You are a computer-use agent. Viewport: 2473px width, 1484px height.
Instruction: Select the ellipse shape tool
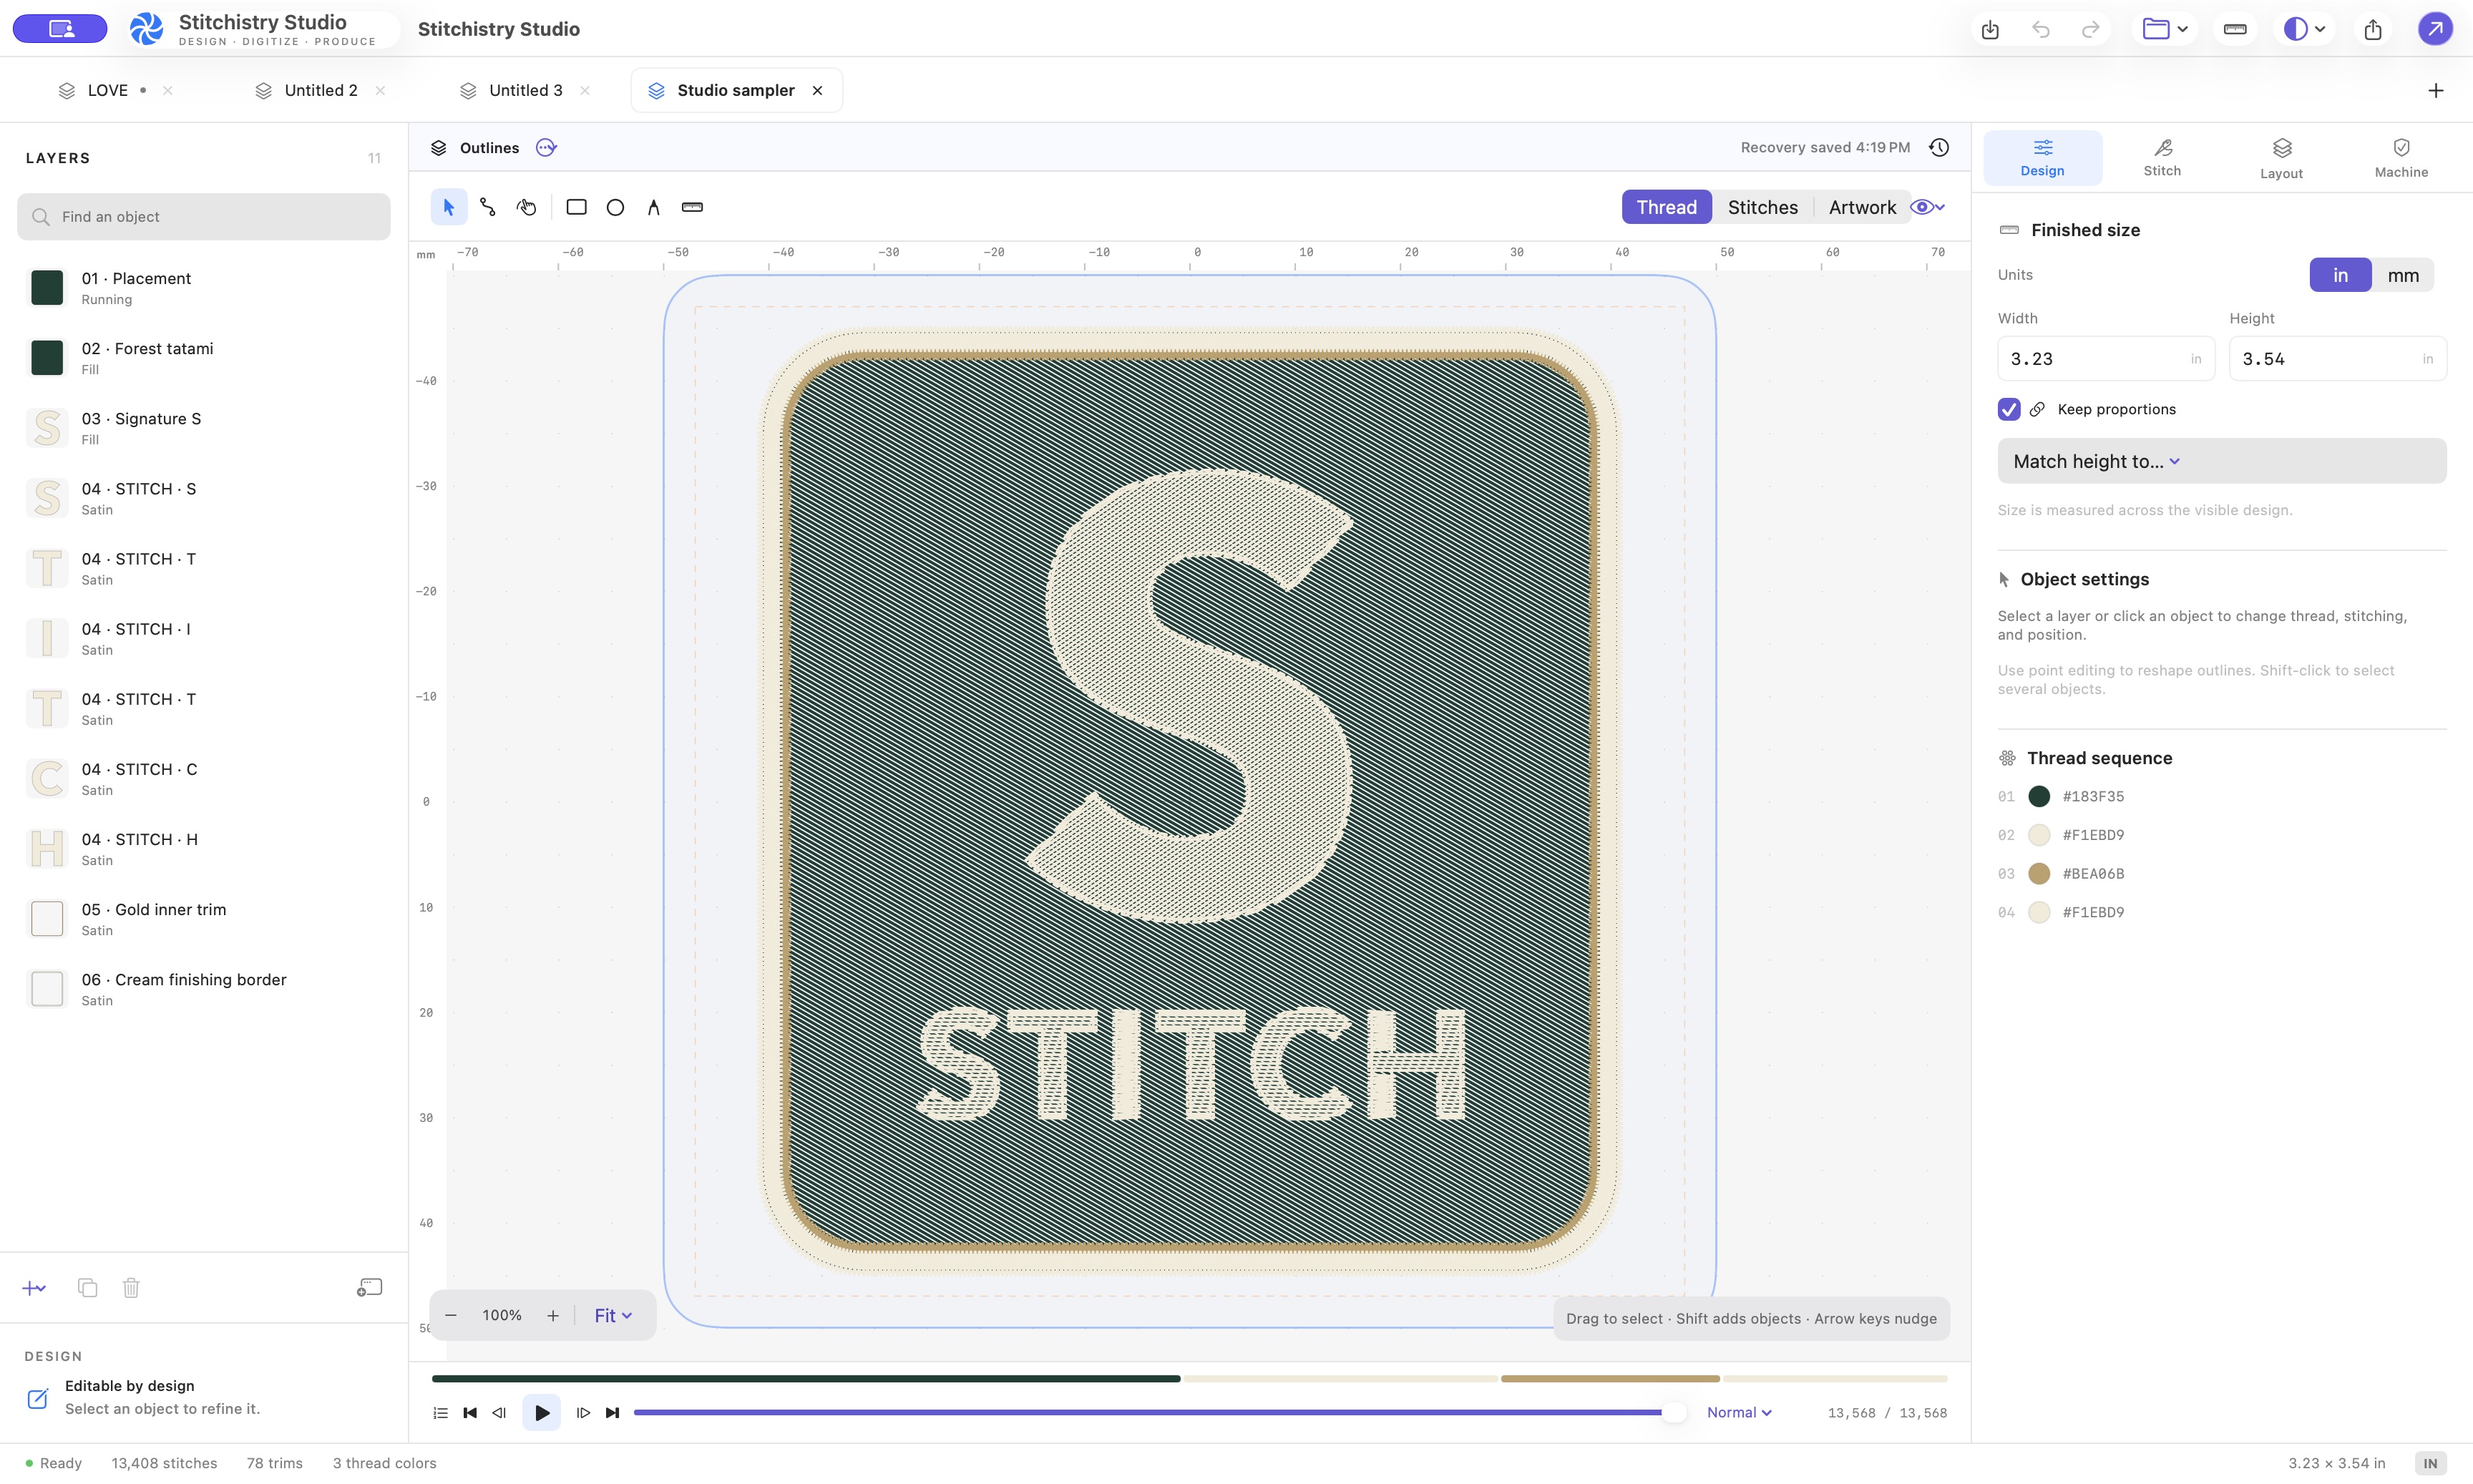coord(615,207)
